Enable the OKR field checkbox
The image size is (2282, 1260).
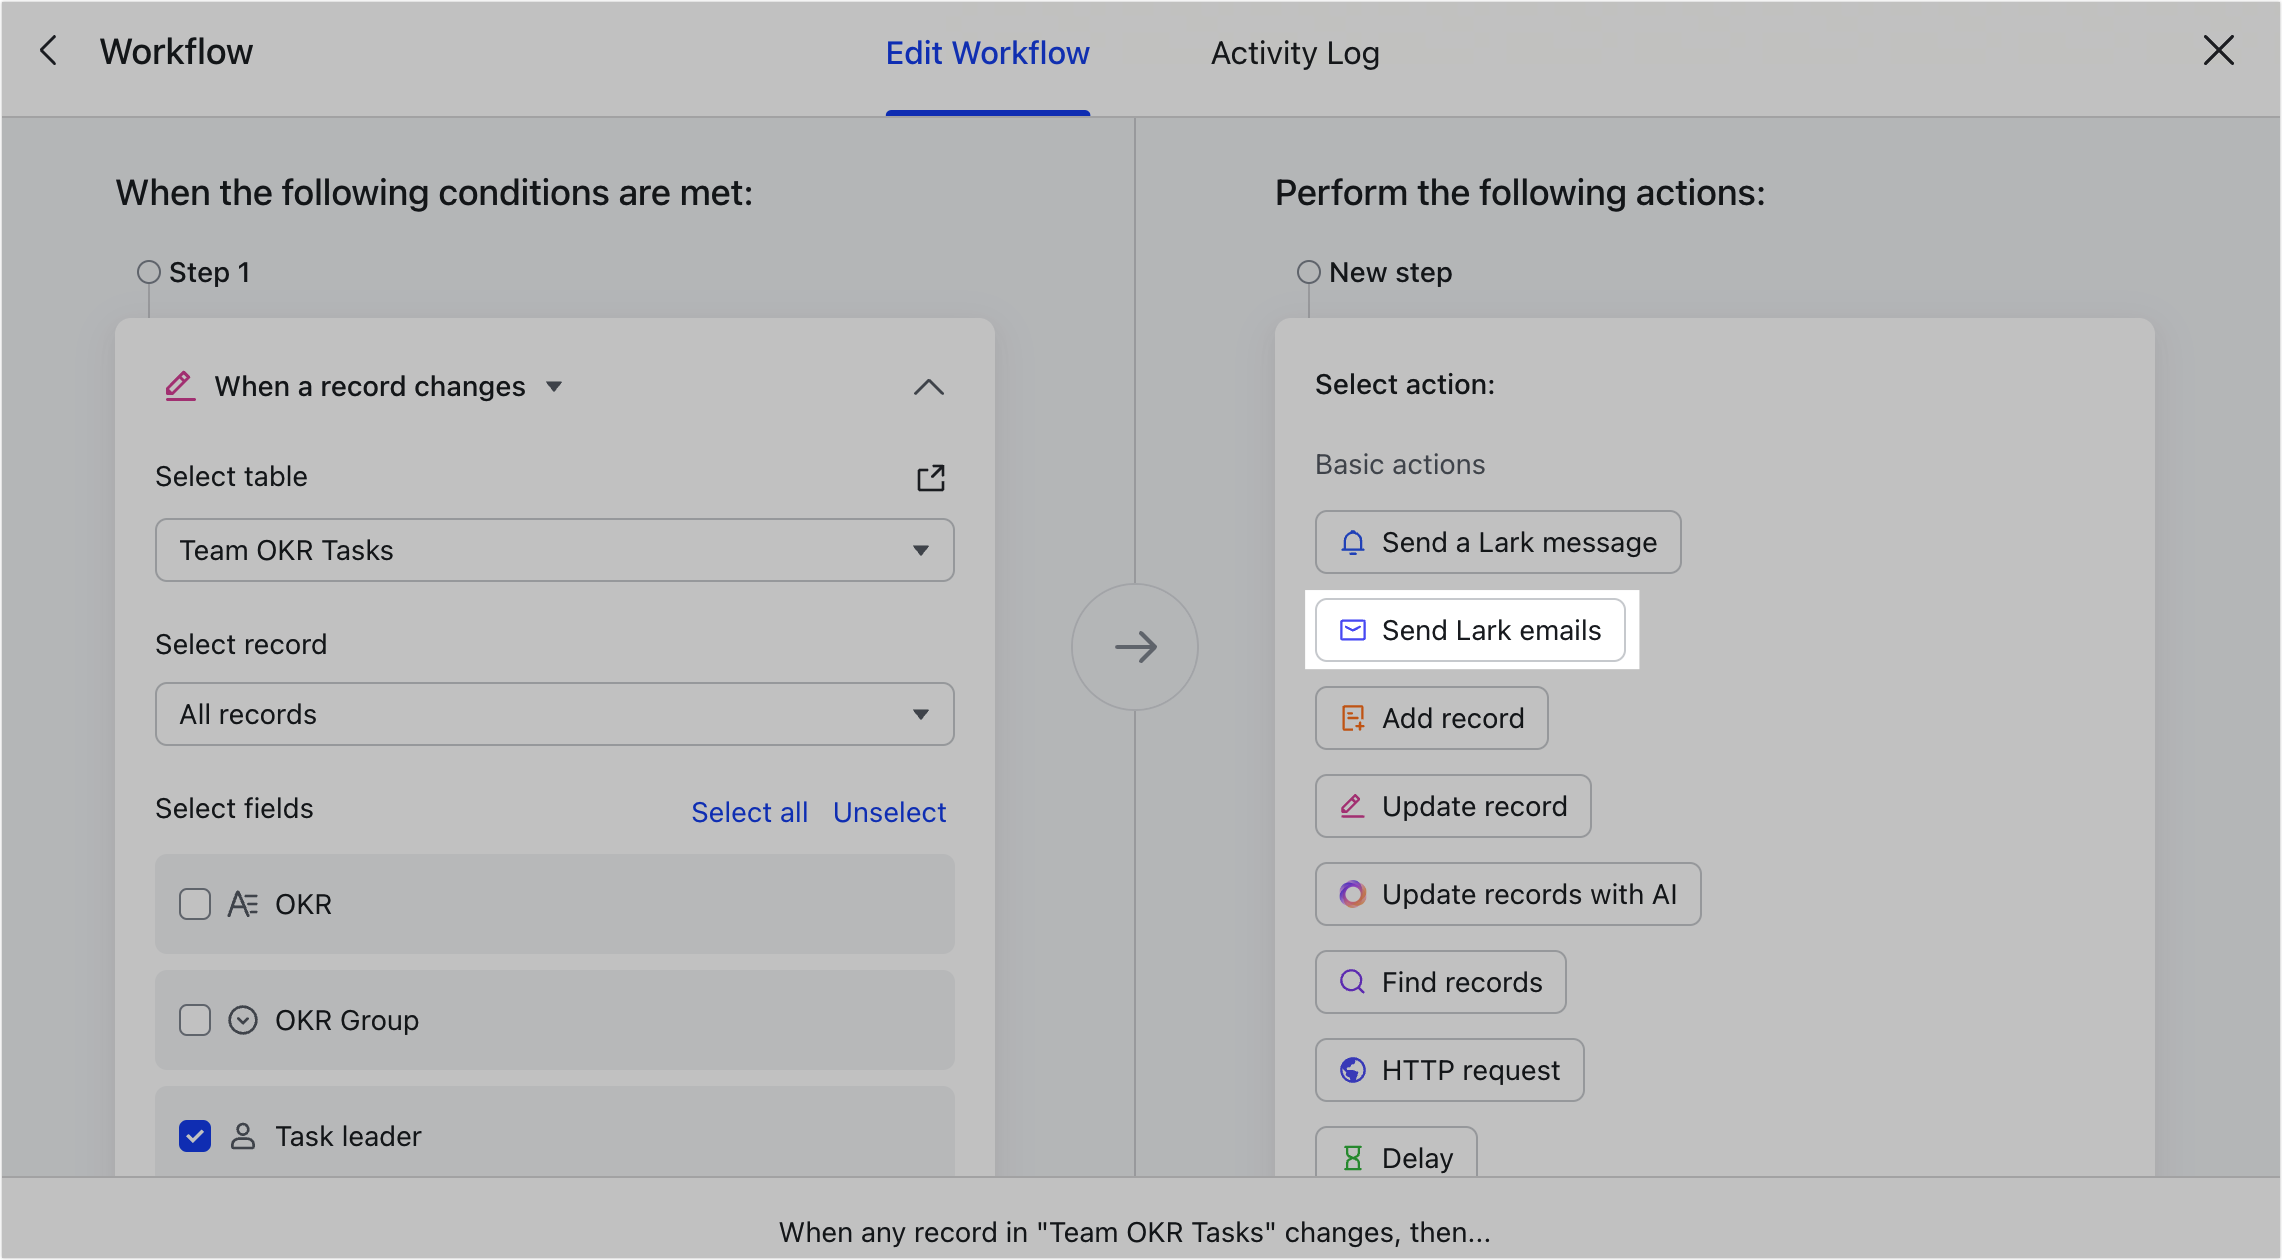pos(195,905)
